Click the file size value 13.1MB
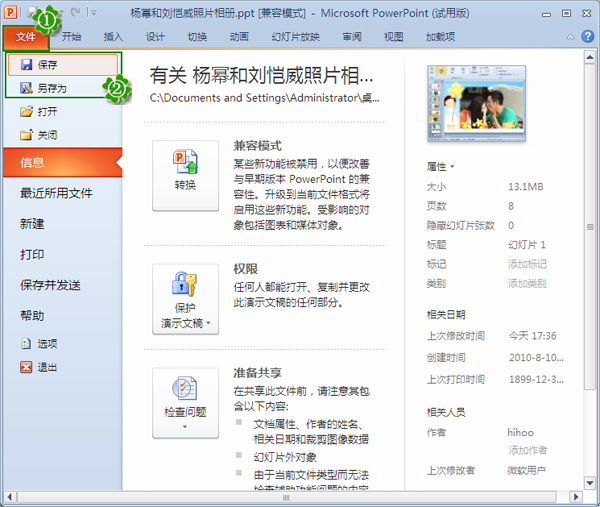600x507 pixels. (526, 187)
